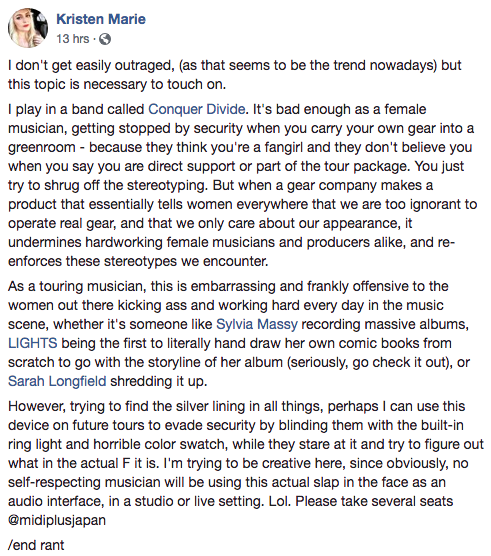
Task: Visit the LIGHTS tagged page link
Action: tap(33, 343)
